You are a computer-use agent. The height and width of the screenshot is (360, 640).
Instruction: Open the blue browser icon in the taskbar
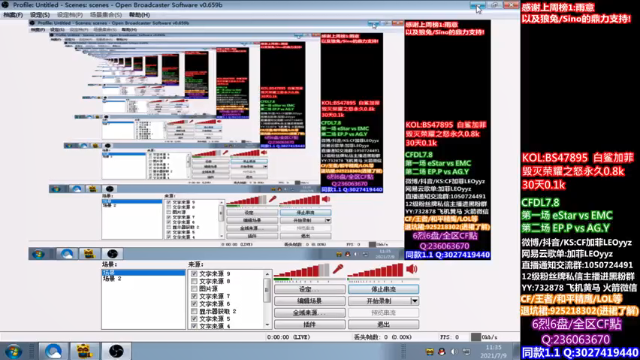click(x=53, y=351)
